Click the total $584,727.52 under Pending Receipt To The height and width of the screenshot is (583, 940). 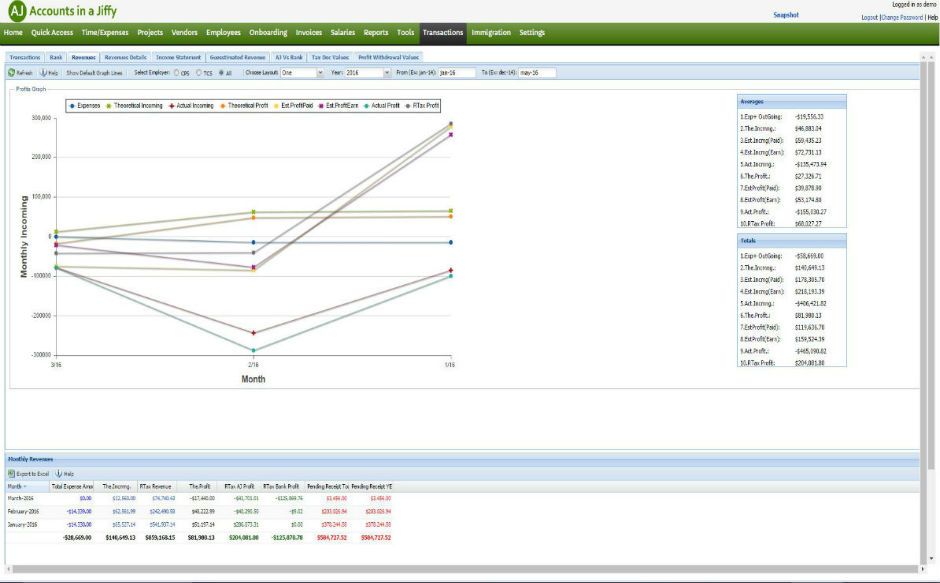pyautogui.click(x=331, y=537)
